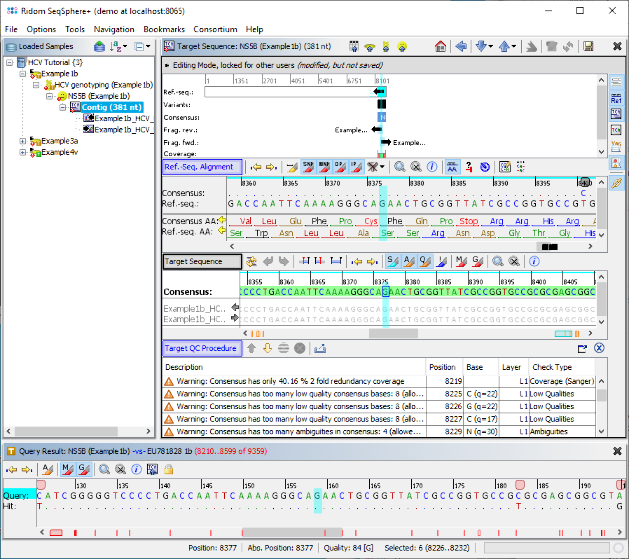Click the Target Sequence panel button
Viewport: 629px width, 559px height.
[x=201, y=261]
